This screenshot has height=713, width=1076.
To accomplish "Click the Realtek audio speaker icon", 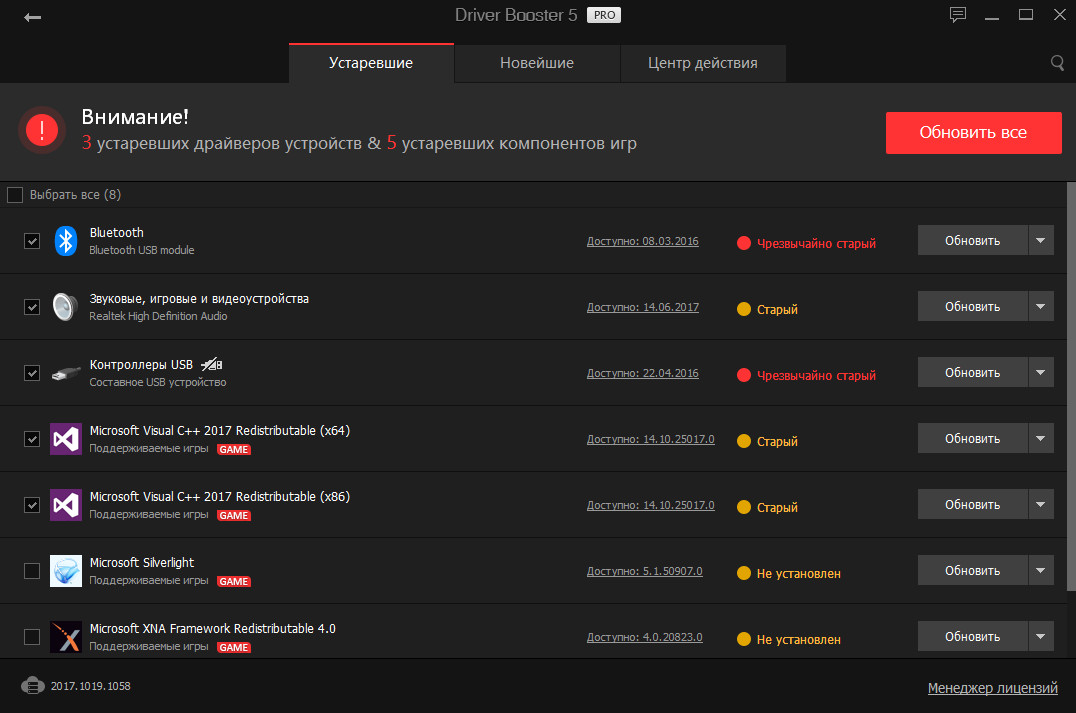I will click(x=66, y=306).
